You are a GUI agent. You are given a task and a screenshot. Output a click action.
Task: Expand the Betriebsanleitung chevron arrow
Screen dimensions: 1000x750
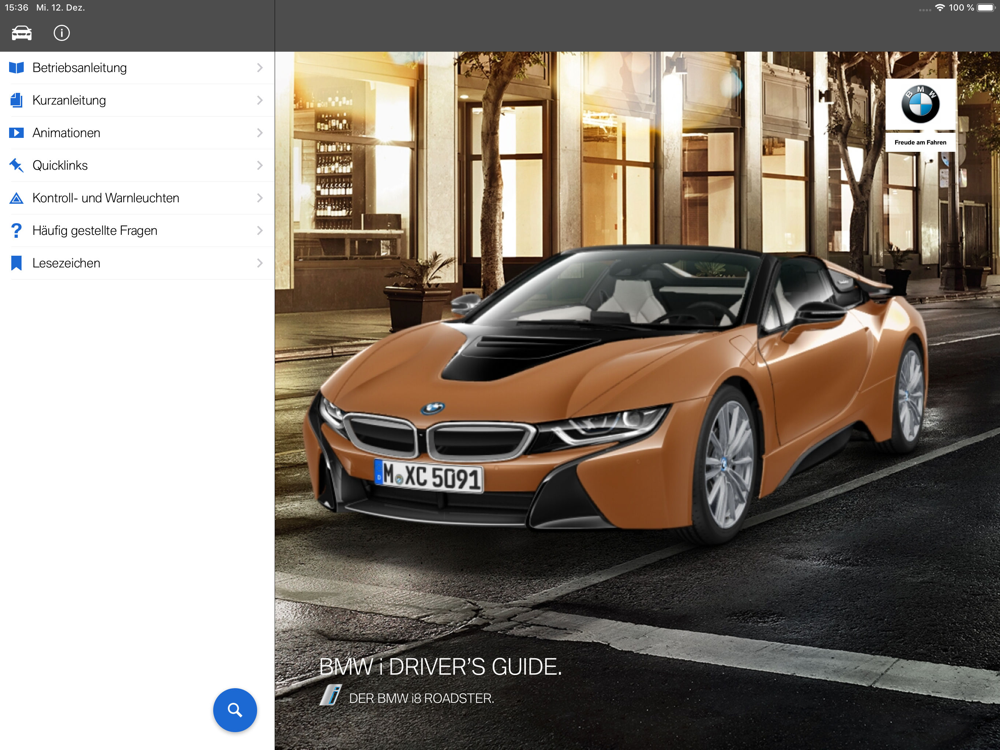point(260,68)
